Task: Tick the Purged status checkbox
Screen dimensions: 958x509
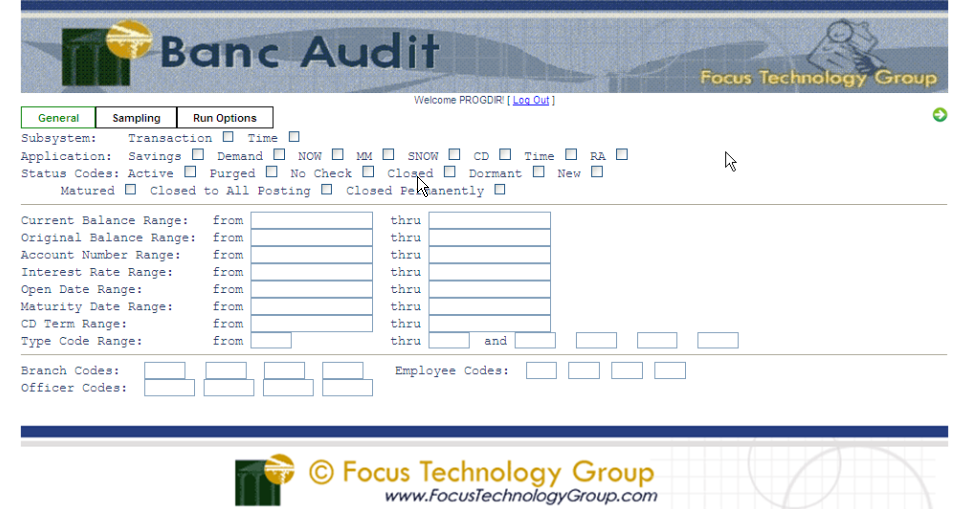Action: (x=272, y=172)
